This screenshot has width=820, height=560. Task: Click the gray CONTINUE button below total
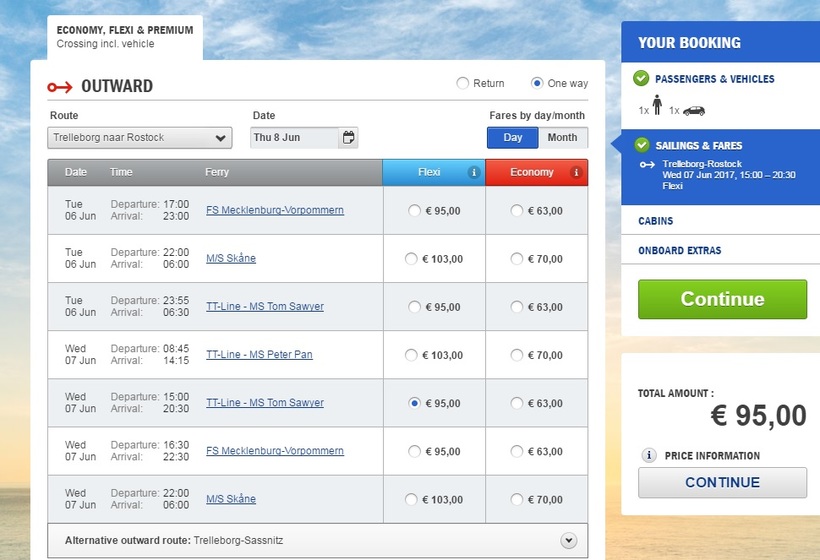pos(722,482)
